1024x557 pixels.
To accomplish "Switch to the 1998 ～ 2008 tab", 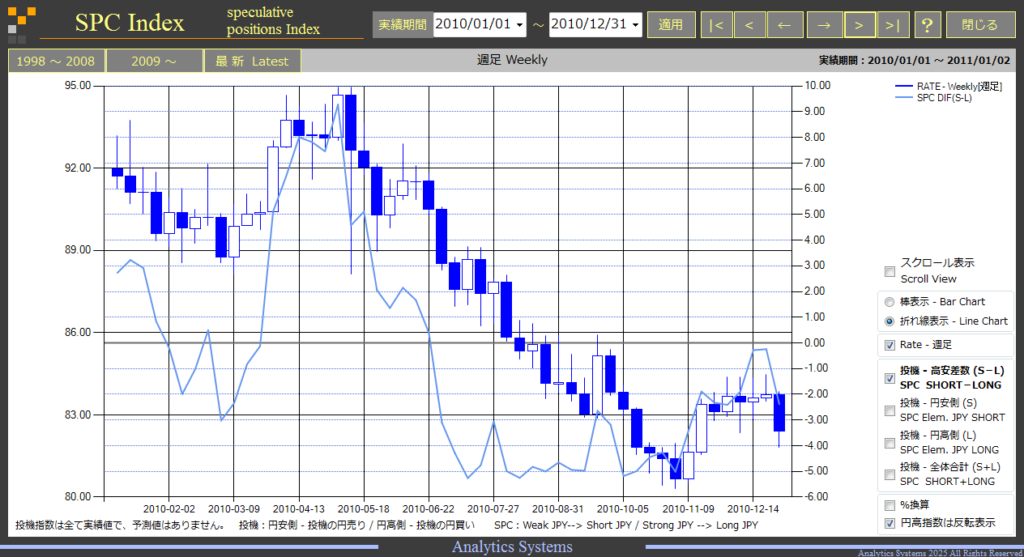I will click(56, 61).
